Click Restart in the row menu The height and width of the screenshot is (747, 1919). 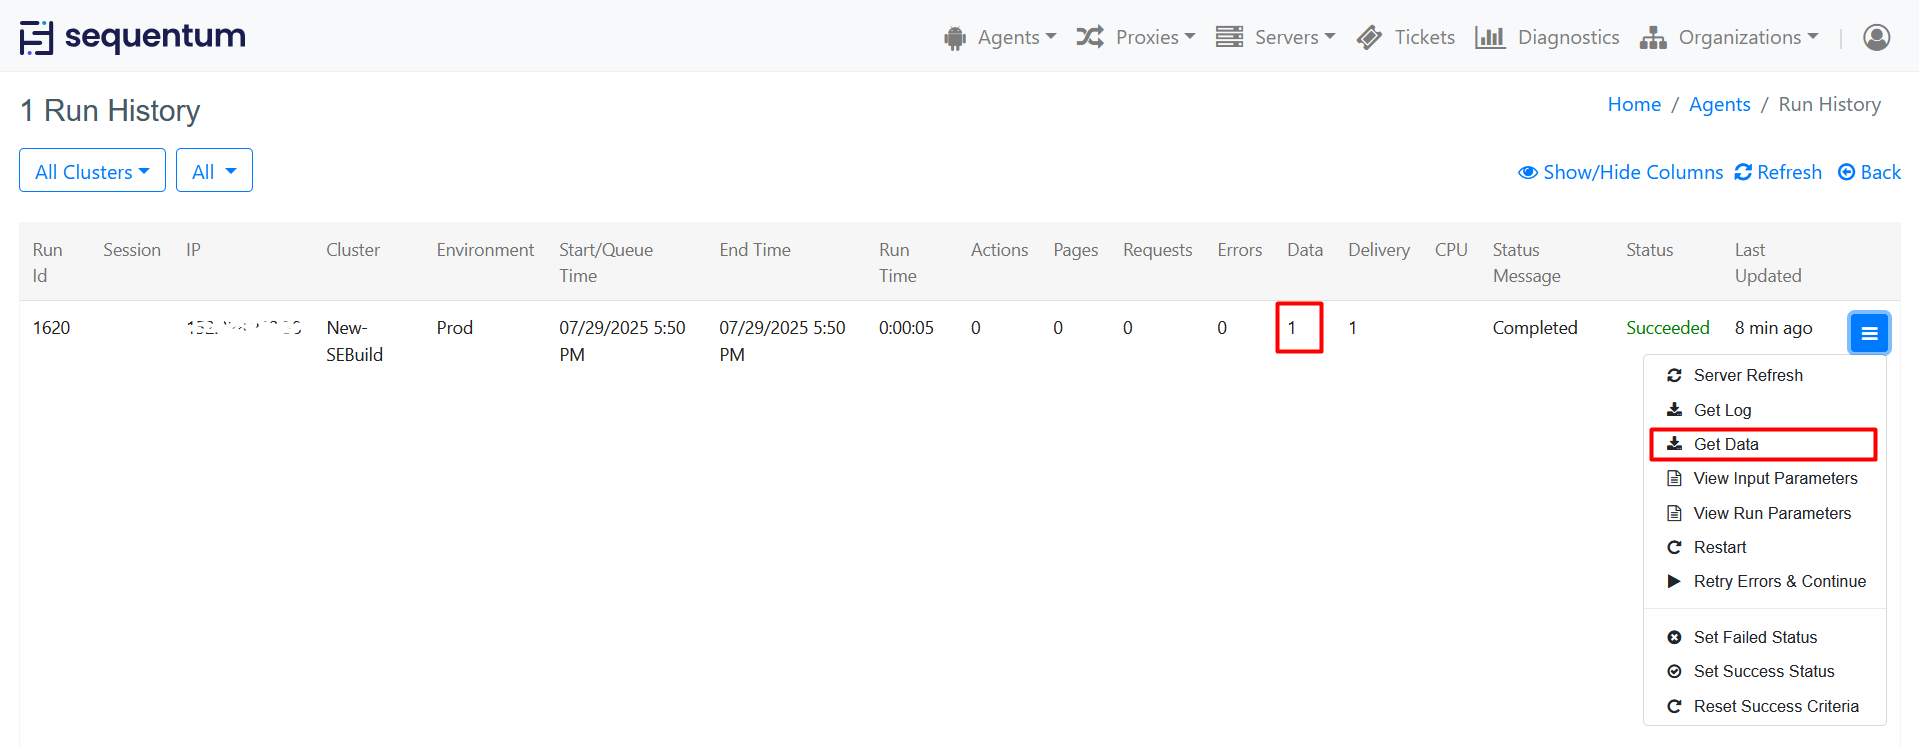pos(1719,547)
